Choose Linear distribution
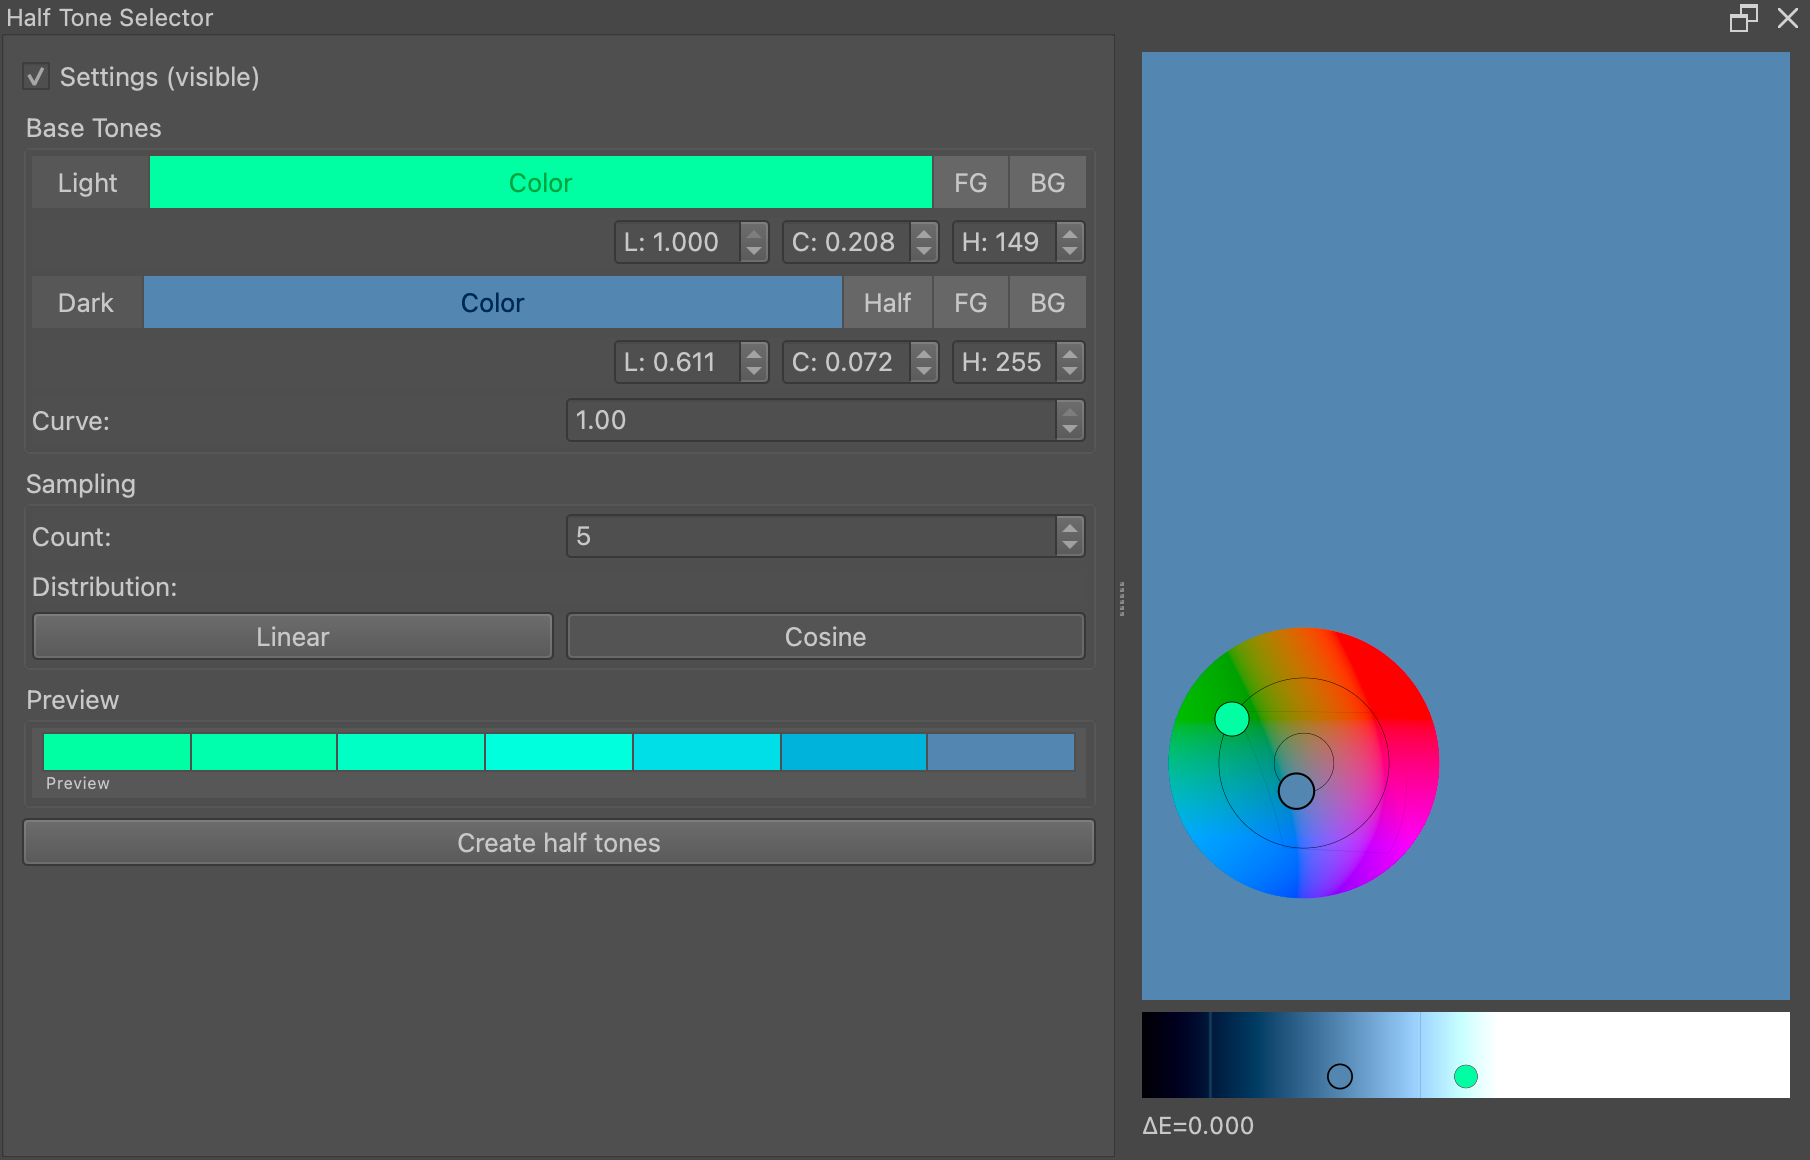Viewport: 1810px width, 1160px height. pos(292,637)
